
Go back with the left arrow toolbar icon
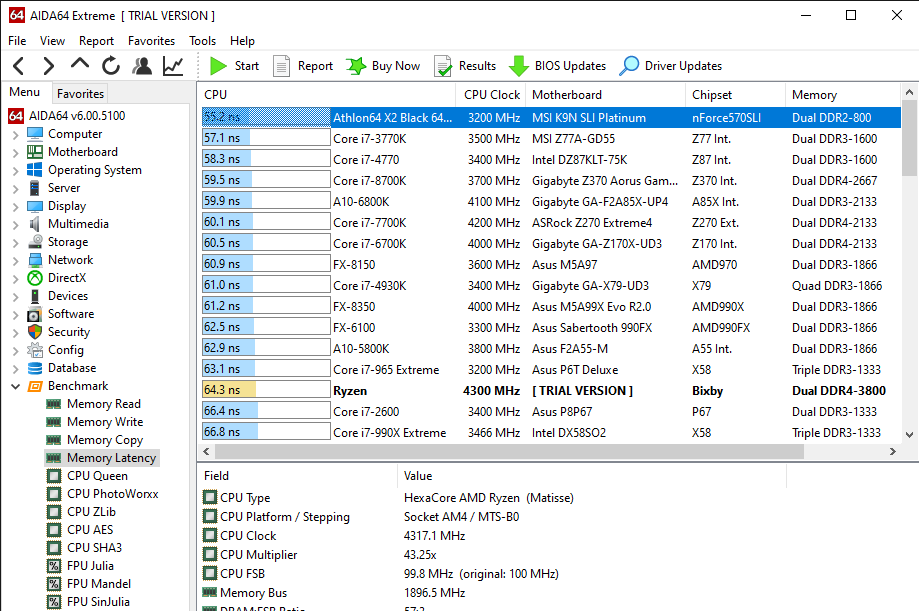pos(18,66)
